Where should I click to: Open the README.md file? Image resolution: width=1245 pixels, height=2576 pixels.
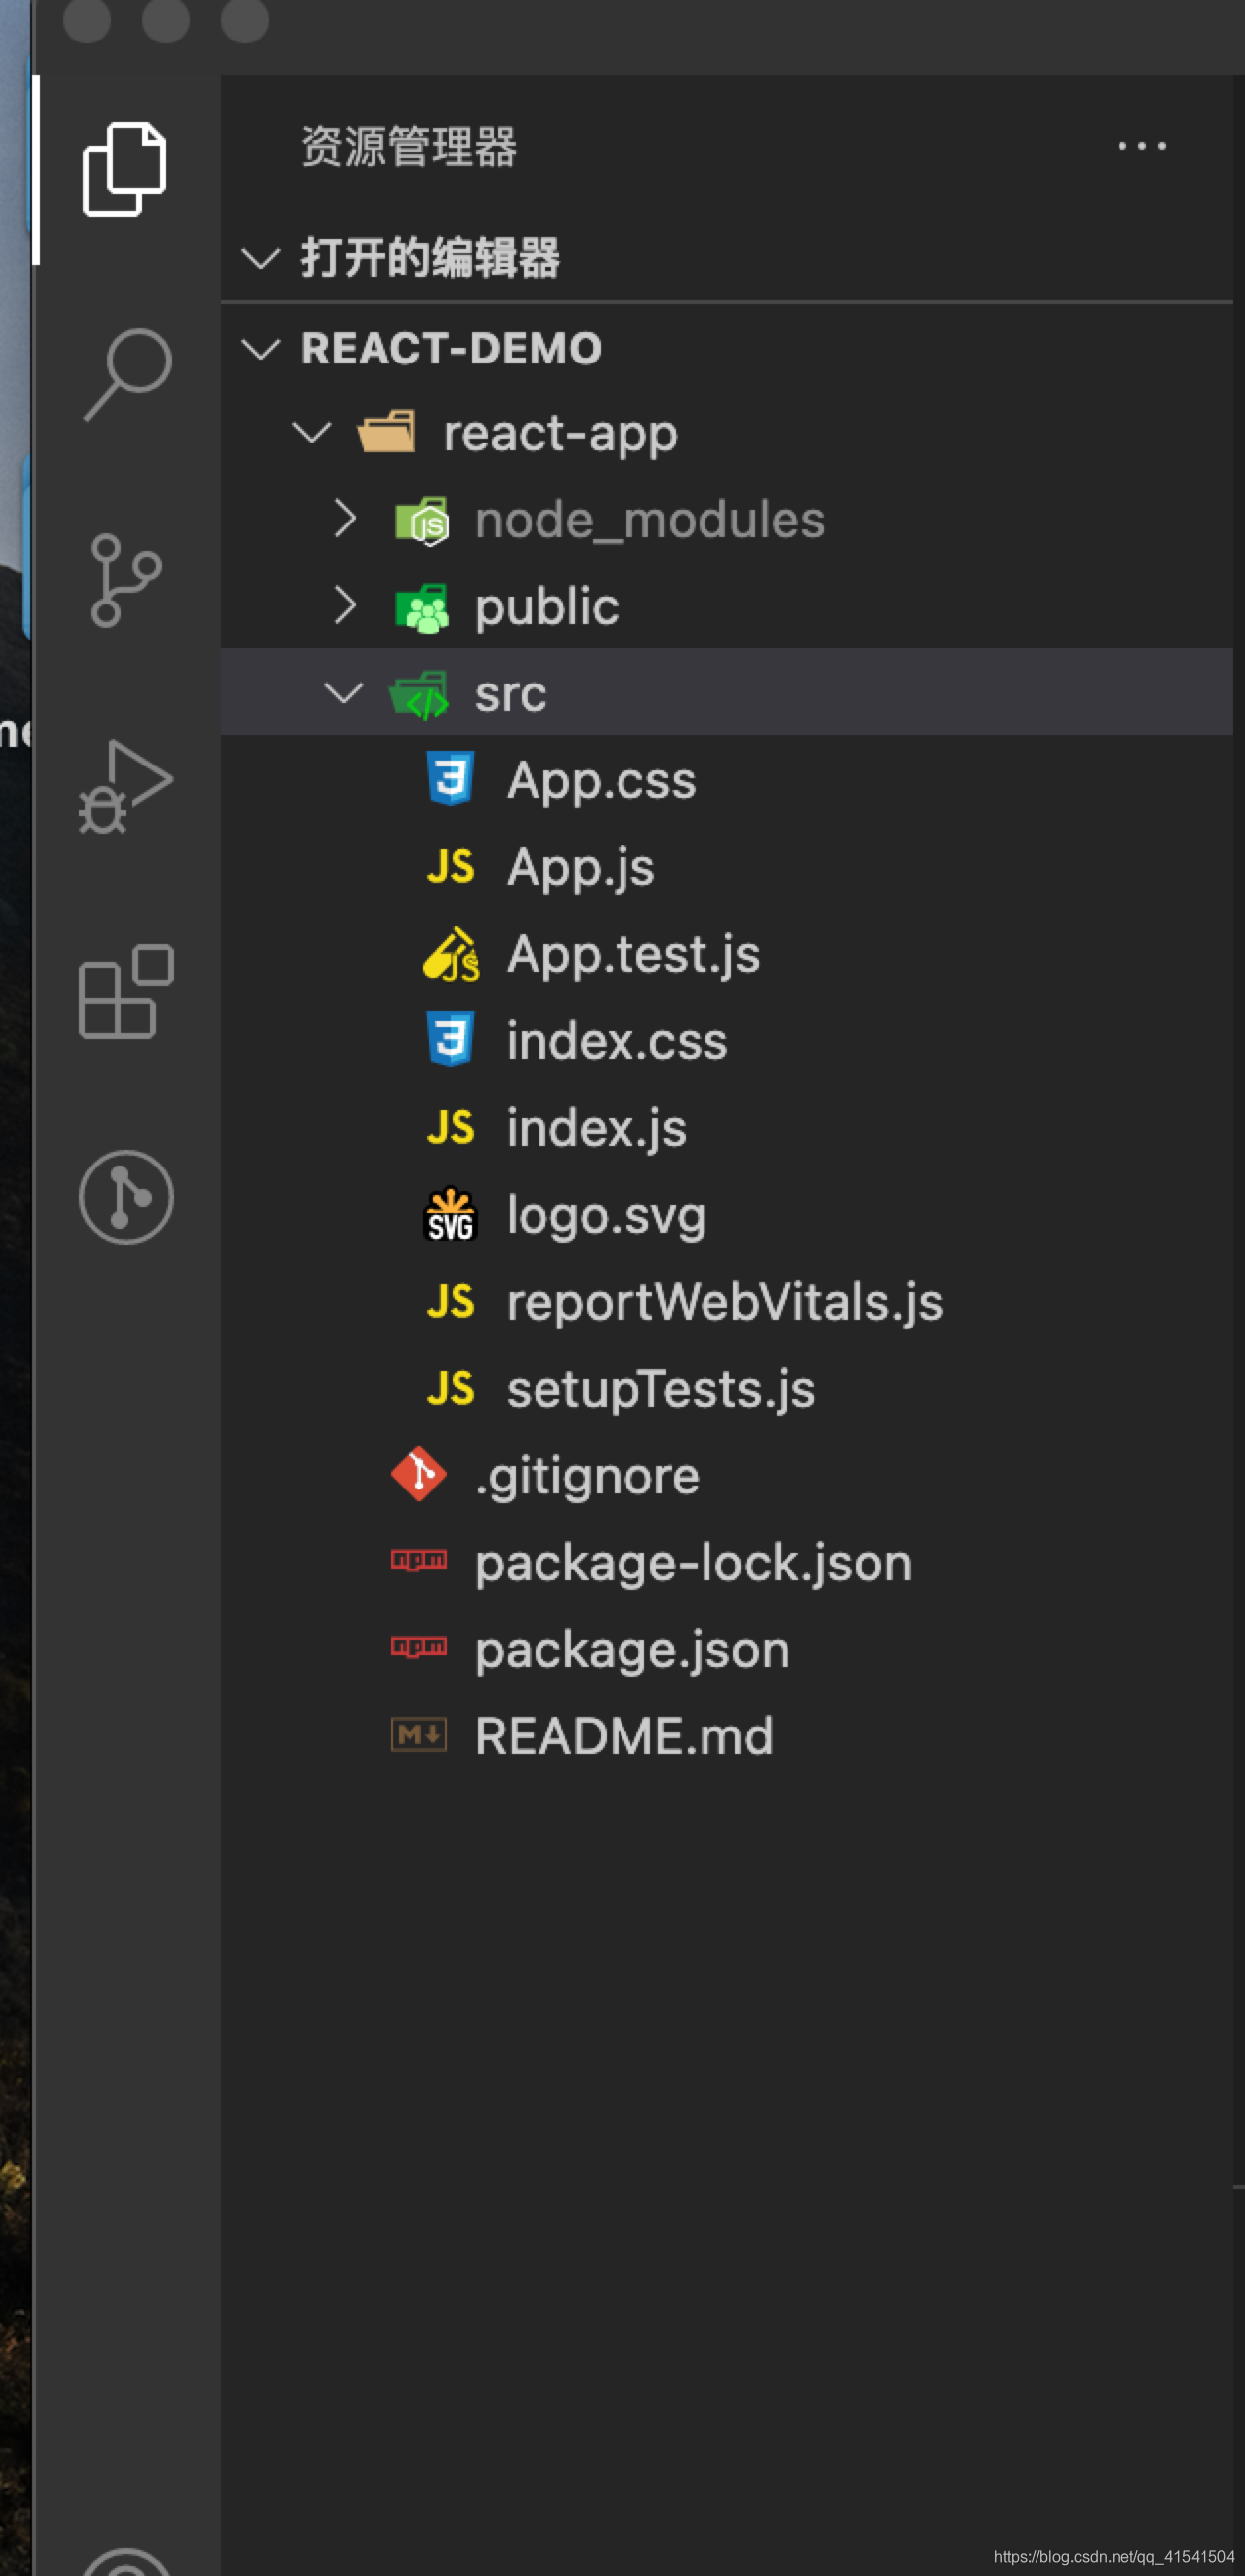pyautogui.click(x=624, y=1736)
